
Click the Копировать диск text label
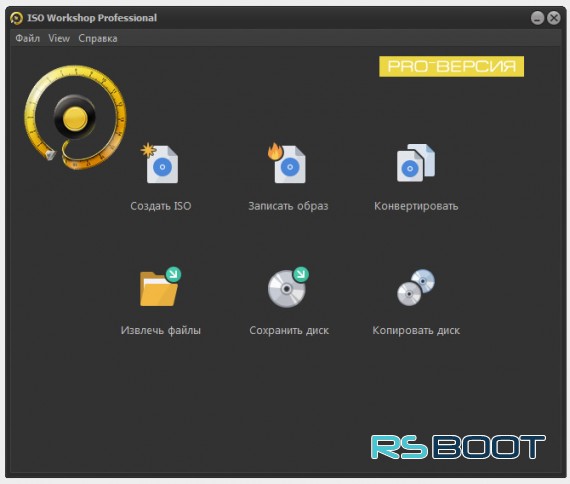pyautogui.click(x=416, y=330)
